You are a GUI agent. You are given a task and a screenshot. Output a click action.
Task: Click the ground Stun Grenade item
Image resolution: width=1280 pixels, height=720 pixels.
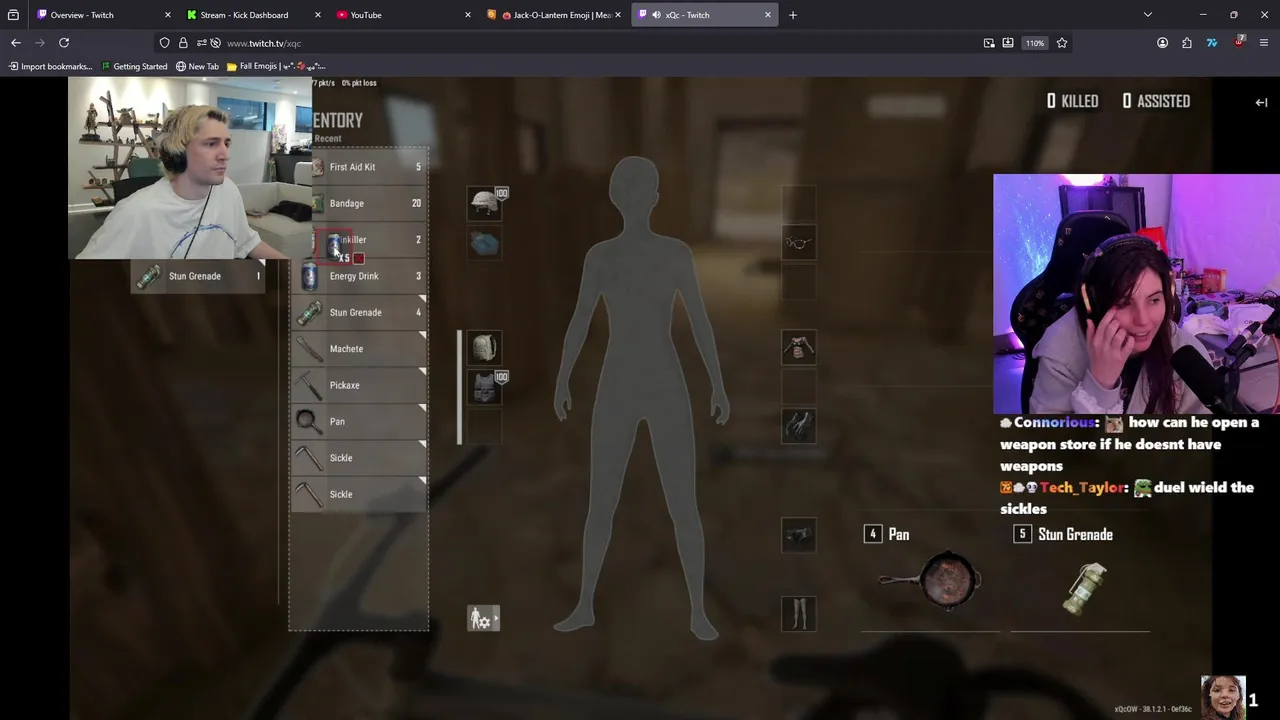coord(198,276)
